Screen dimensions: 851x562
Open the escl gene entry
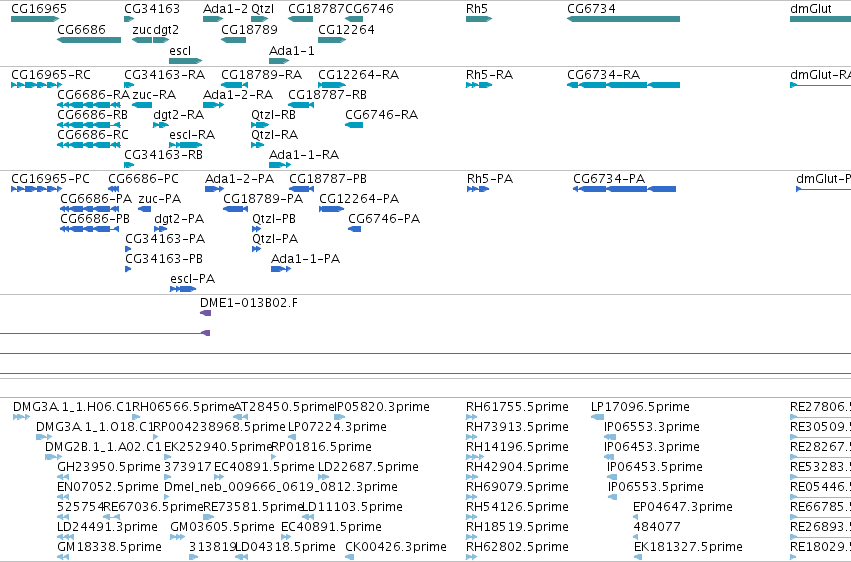180,51
